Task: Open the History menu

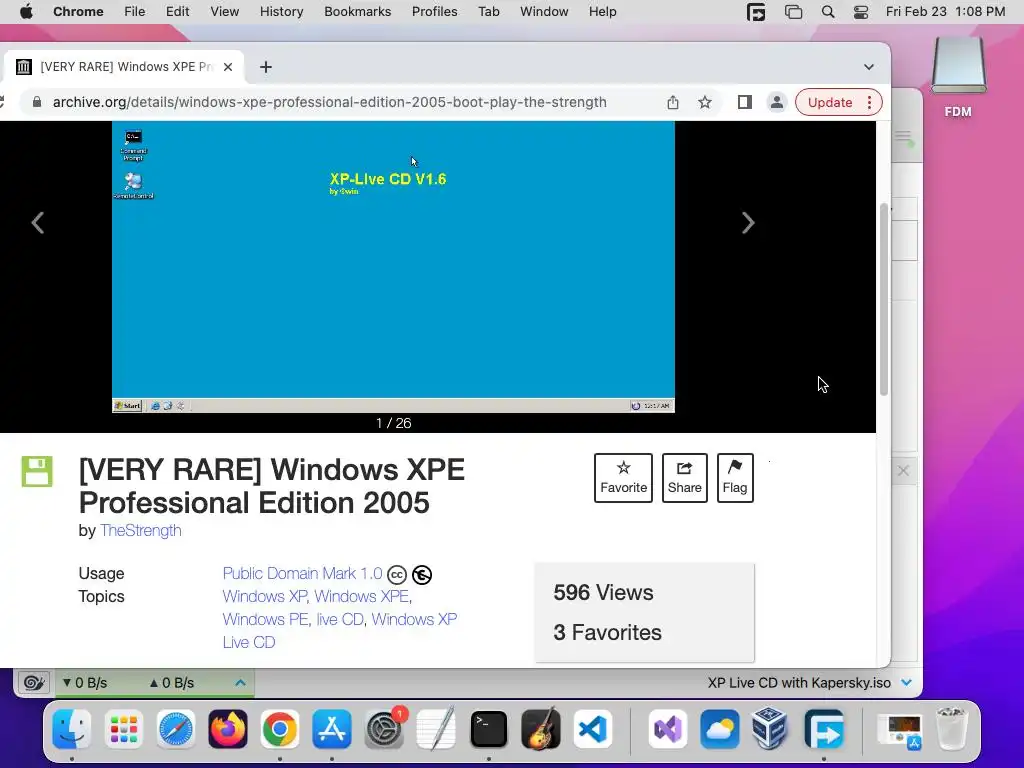Action: pyautogui.click(x=281, y=12)
